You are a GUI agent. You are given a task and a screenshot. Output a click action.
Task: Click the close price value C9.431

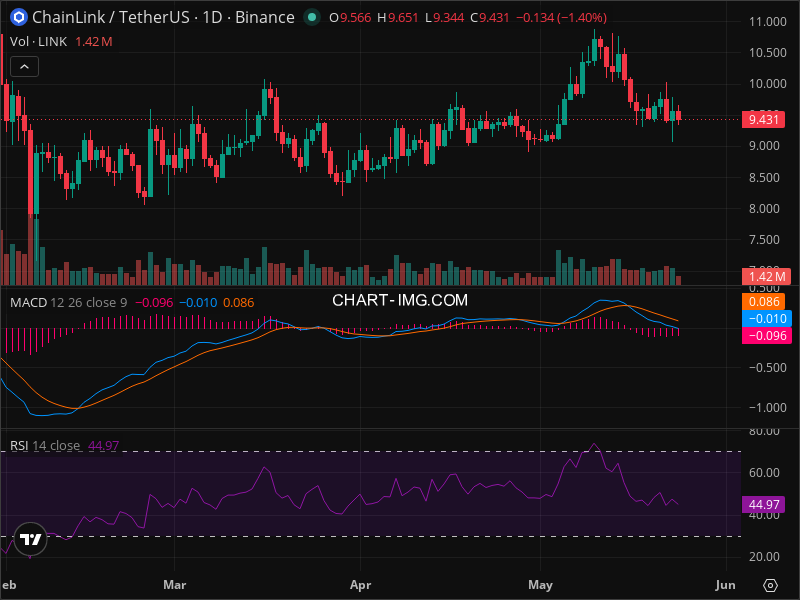pyautogui.click(x=490, y=18)
